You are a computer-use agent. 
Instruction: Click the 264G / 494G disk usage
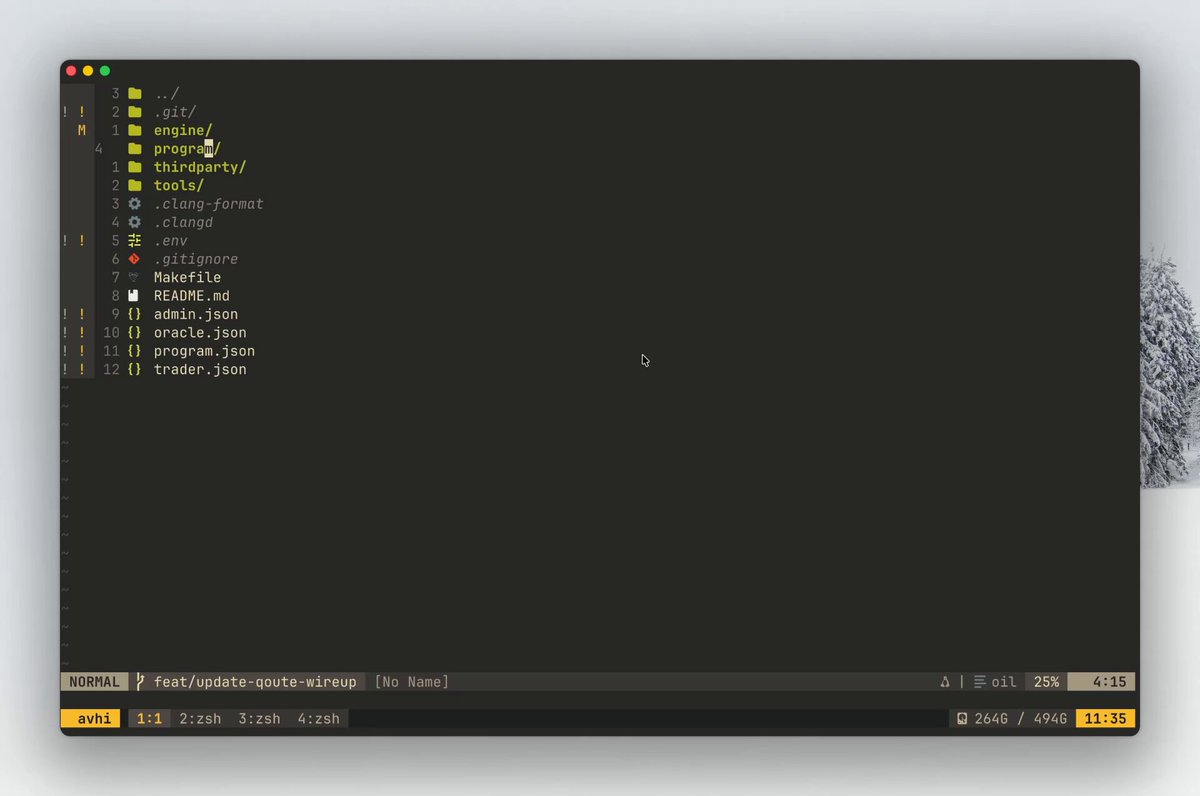click(x=1020, y=719)
